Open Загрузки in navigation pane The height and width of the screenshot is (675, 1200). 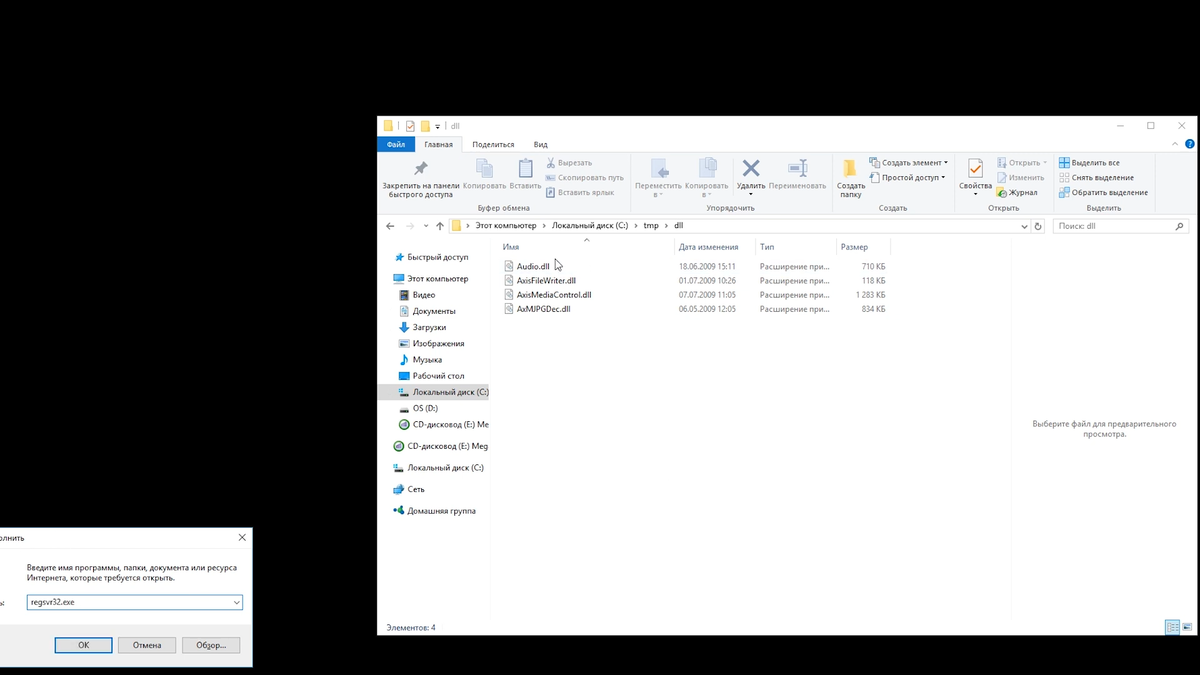click(429, 327)
